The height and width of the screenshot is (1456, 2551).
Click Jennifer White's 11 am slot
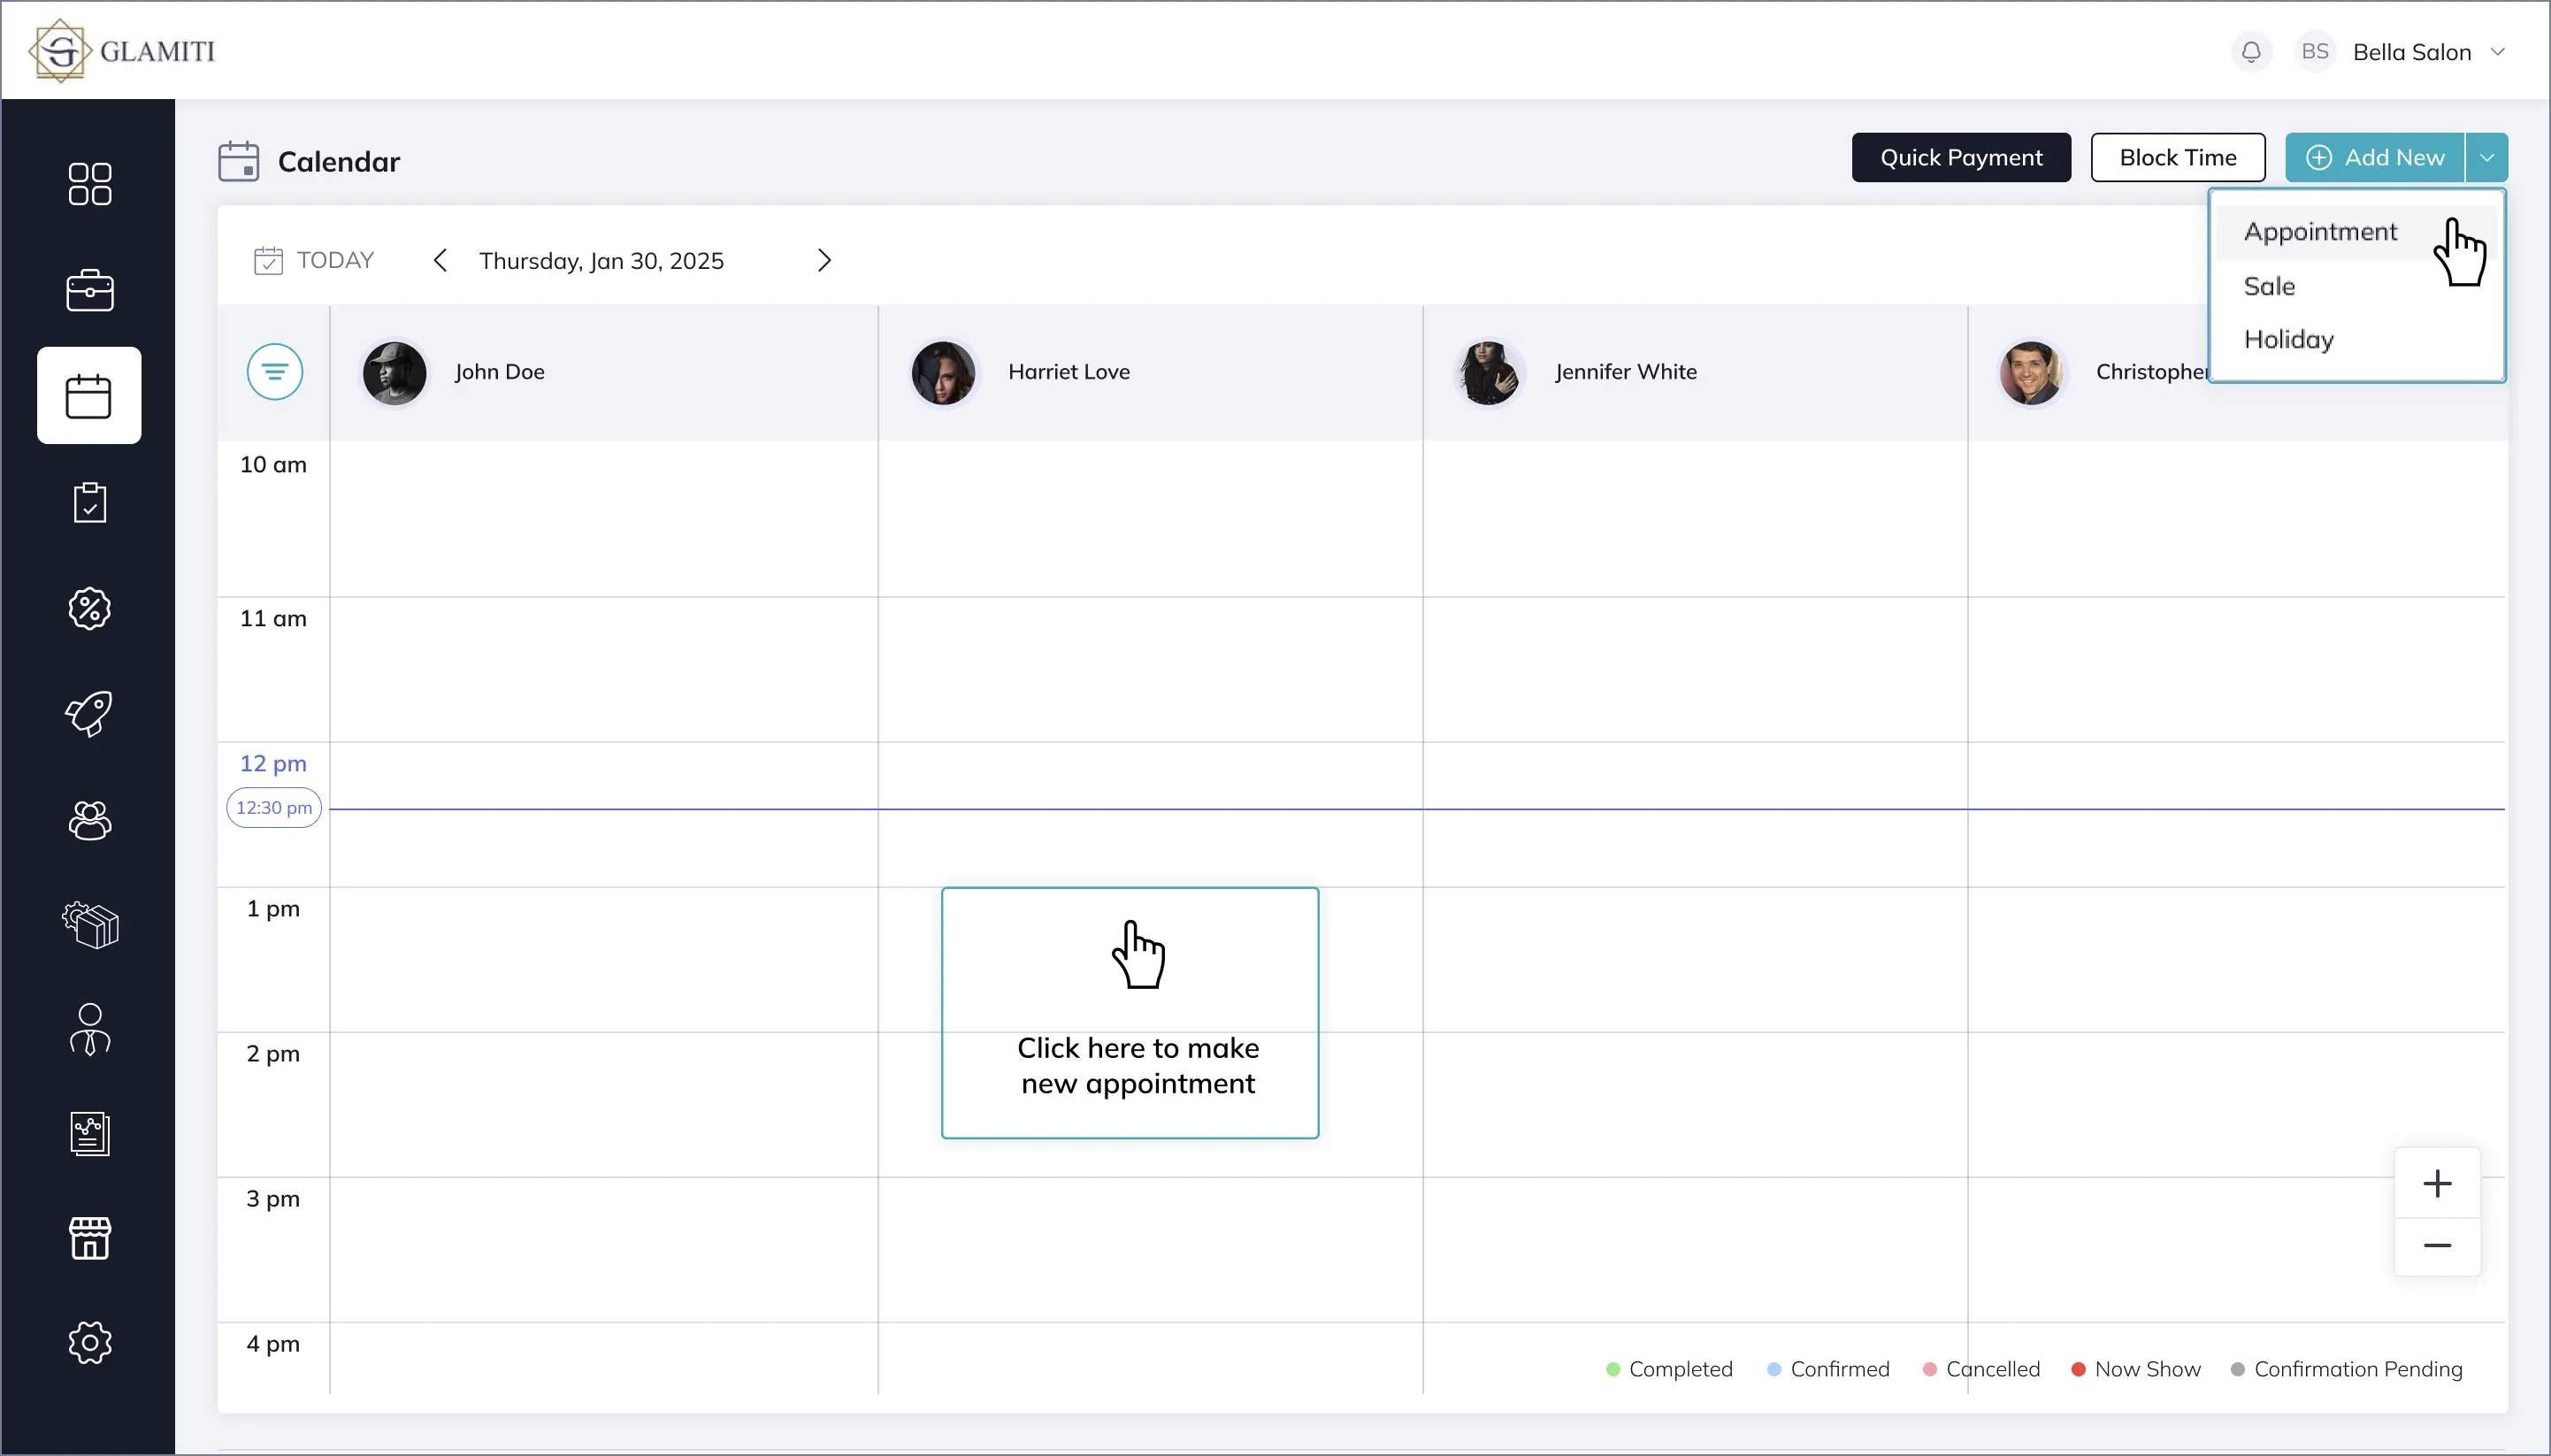click(x=1695, y=670)
